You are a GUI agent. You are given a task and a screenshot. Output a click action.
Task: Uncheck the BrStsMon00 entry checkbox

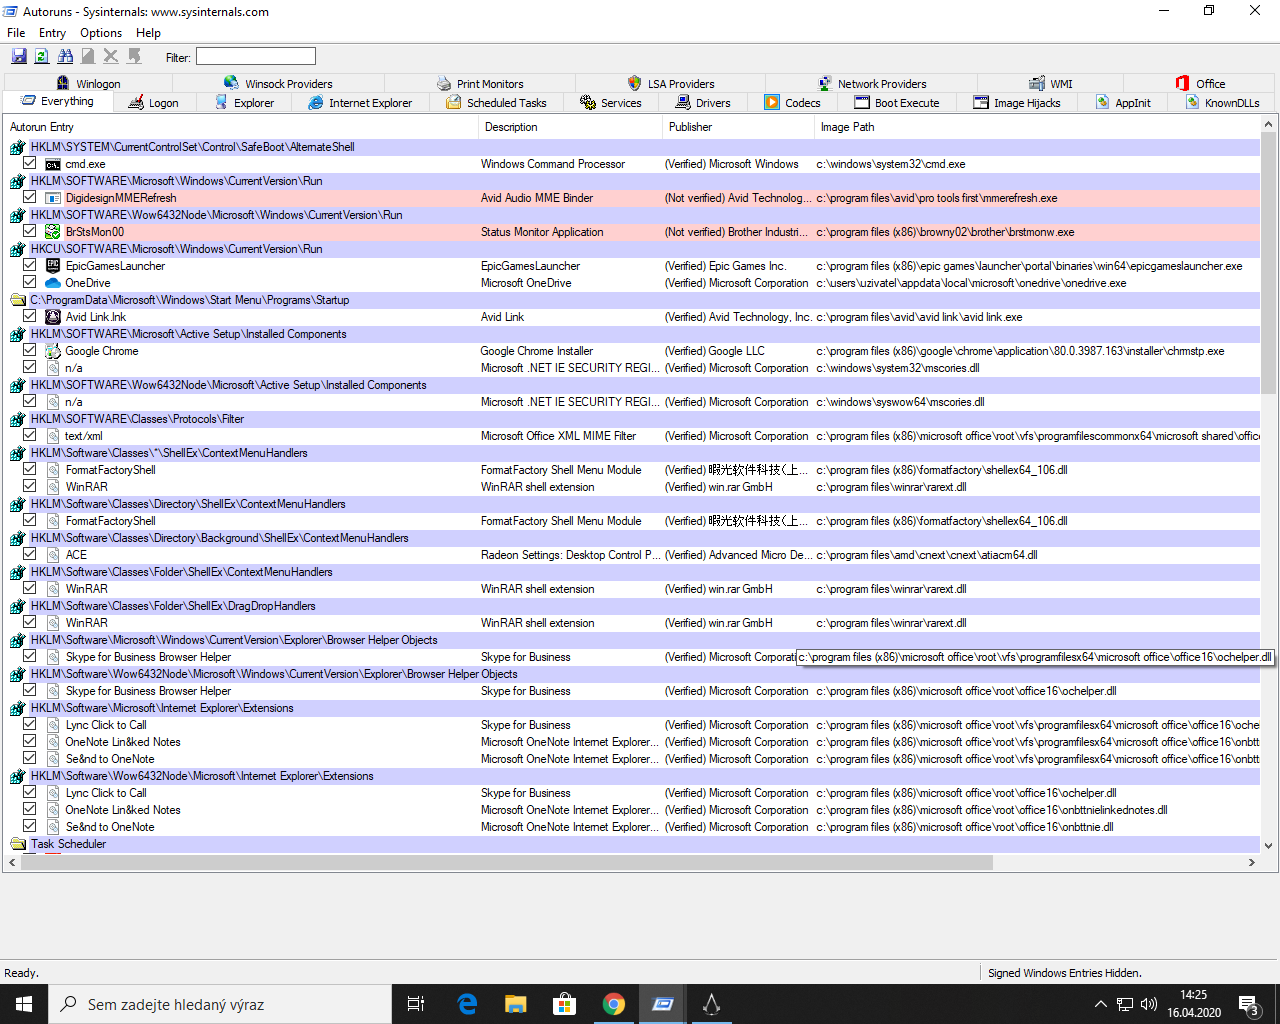pos(30,232)
